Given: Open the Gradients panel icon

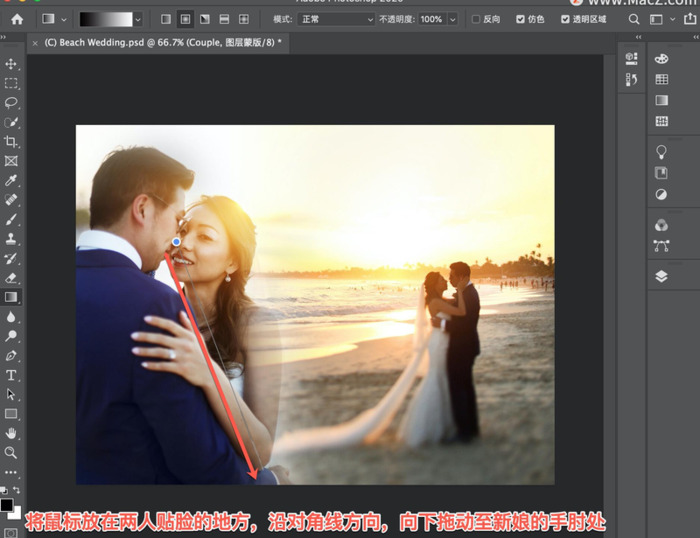Looking at the screenshot, I should [x=661, y=100].
